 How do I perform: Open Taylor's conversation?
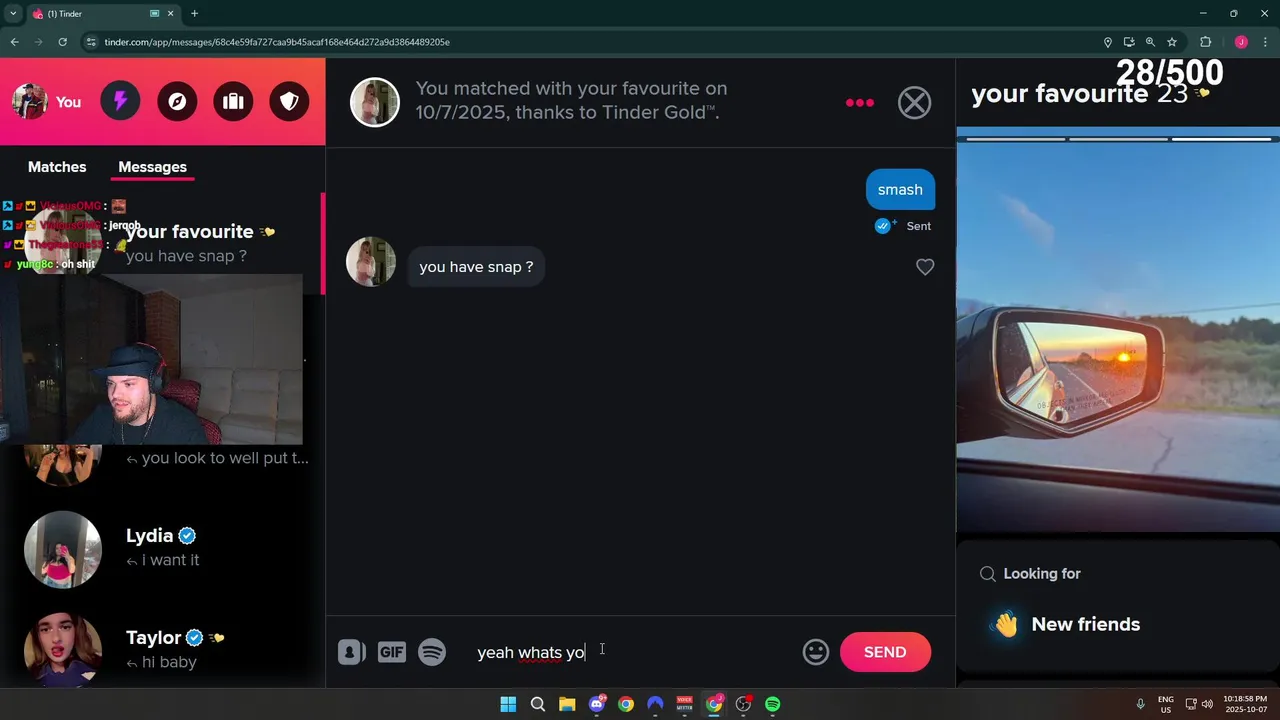[x=163, y=649]
